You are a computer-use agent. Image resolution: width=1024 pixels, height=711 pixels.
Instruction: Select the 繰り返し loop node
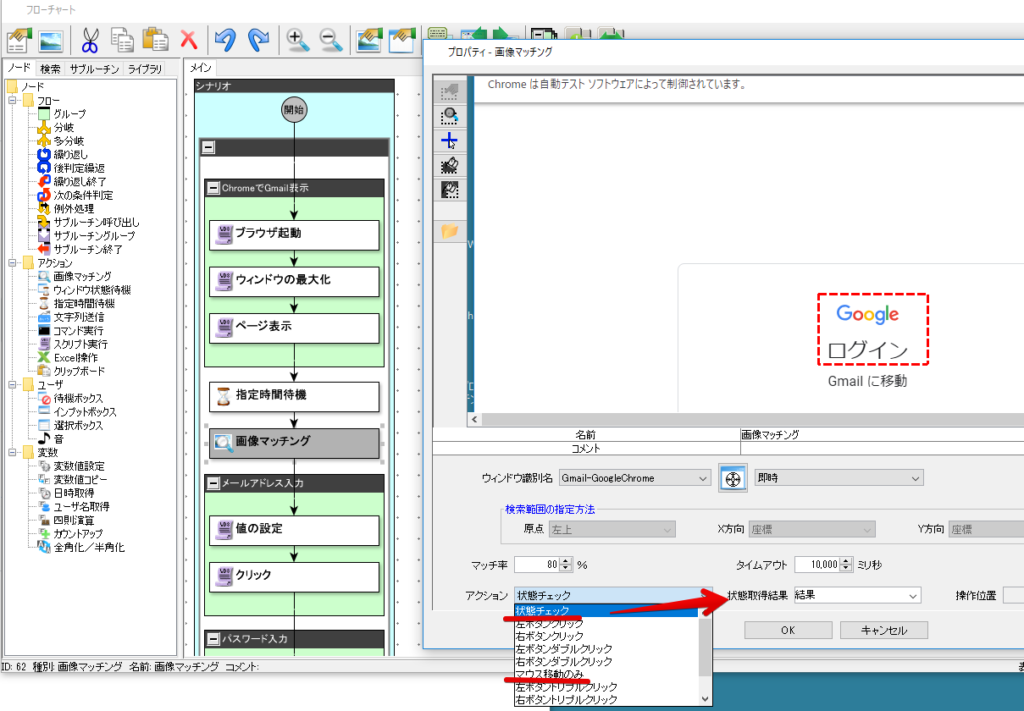71,155
